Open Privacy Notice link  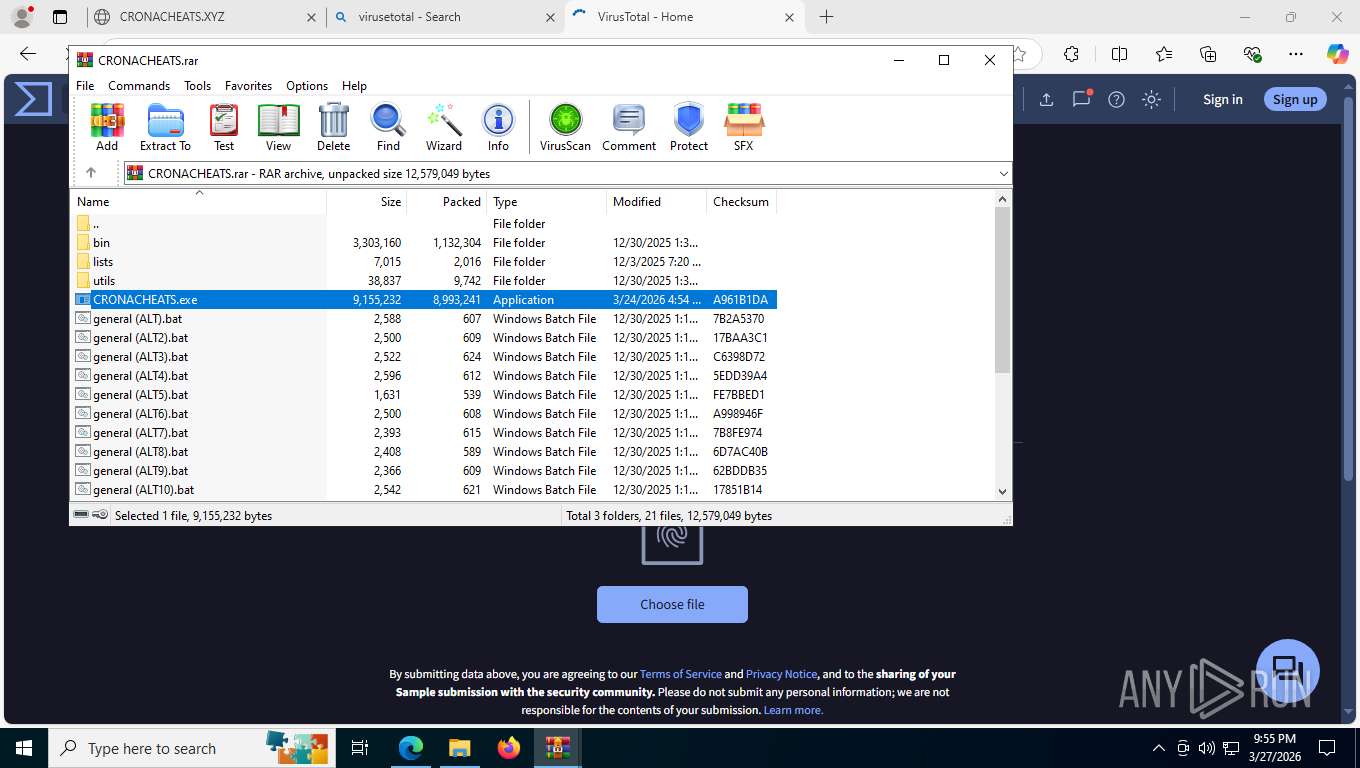pyautogui.click(x=781, y=674)
